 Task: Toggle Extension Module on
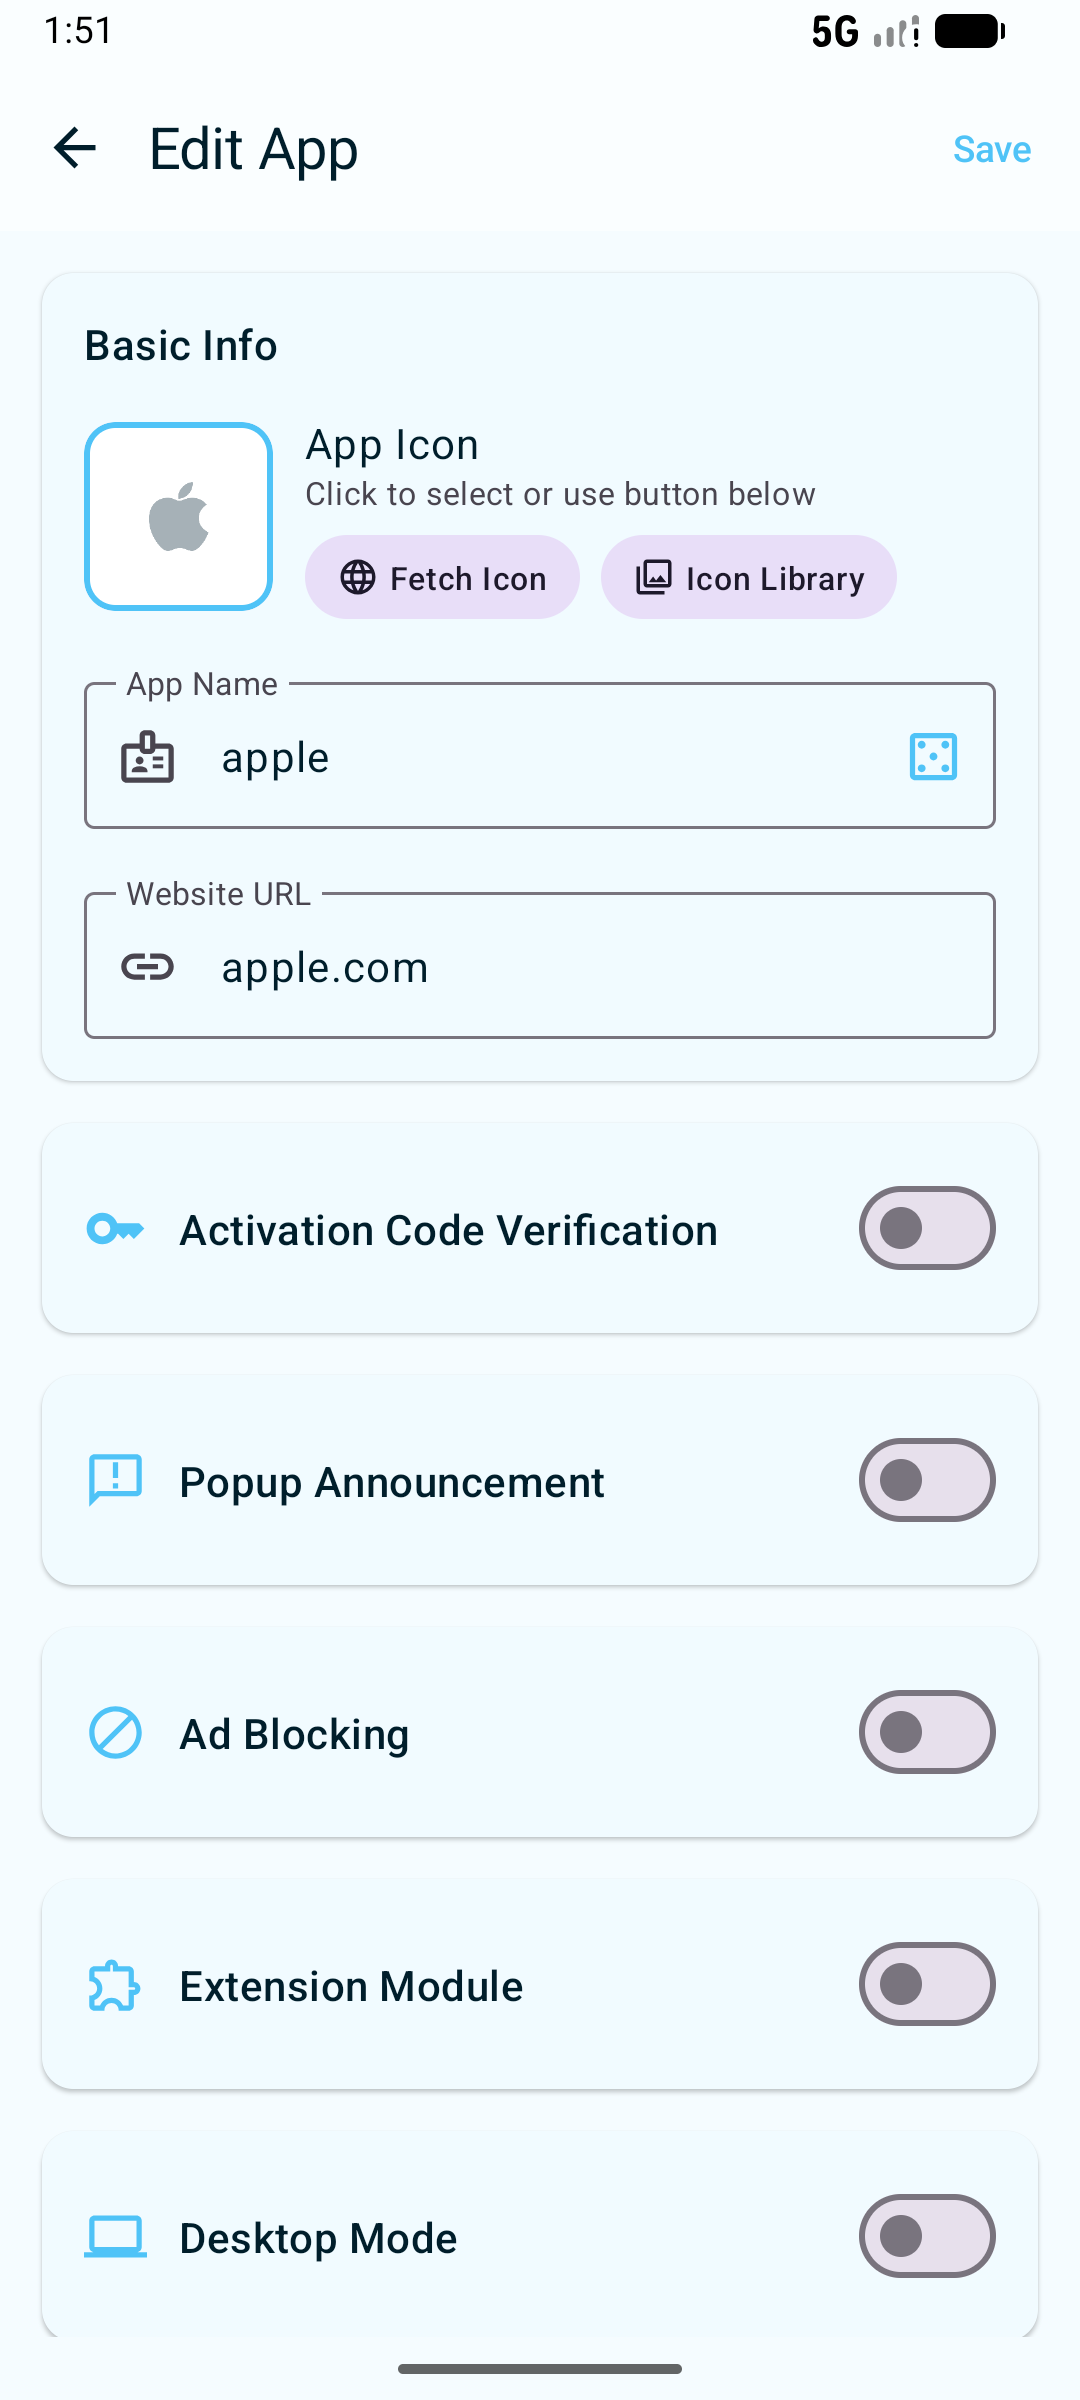[x=926, y=1984]
